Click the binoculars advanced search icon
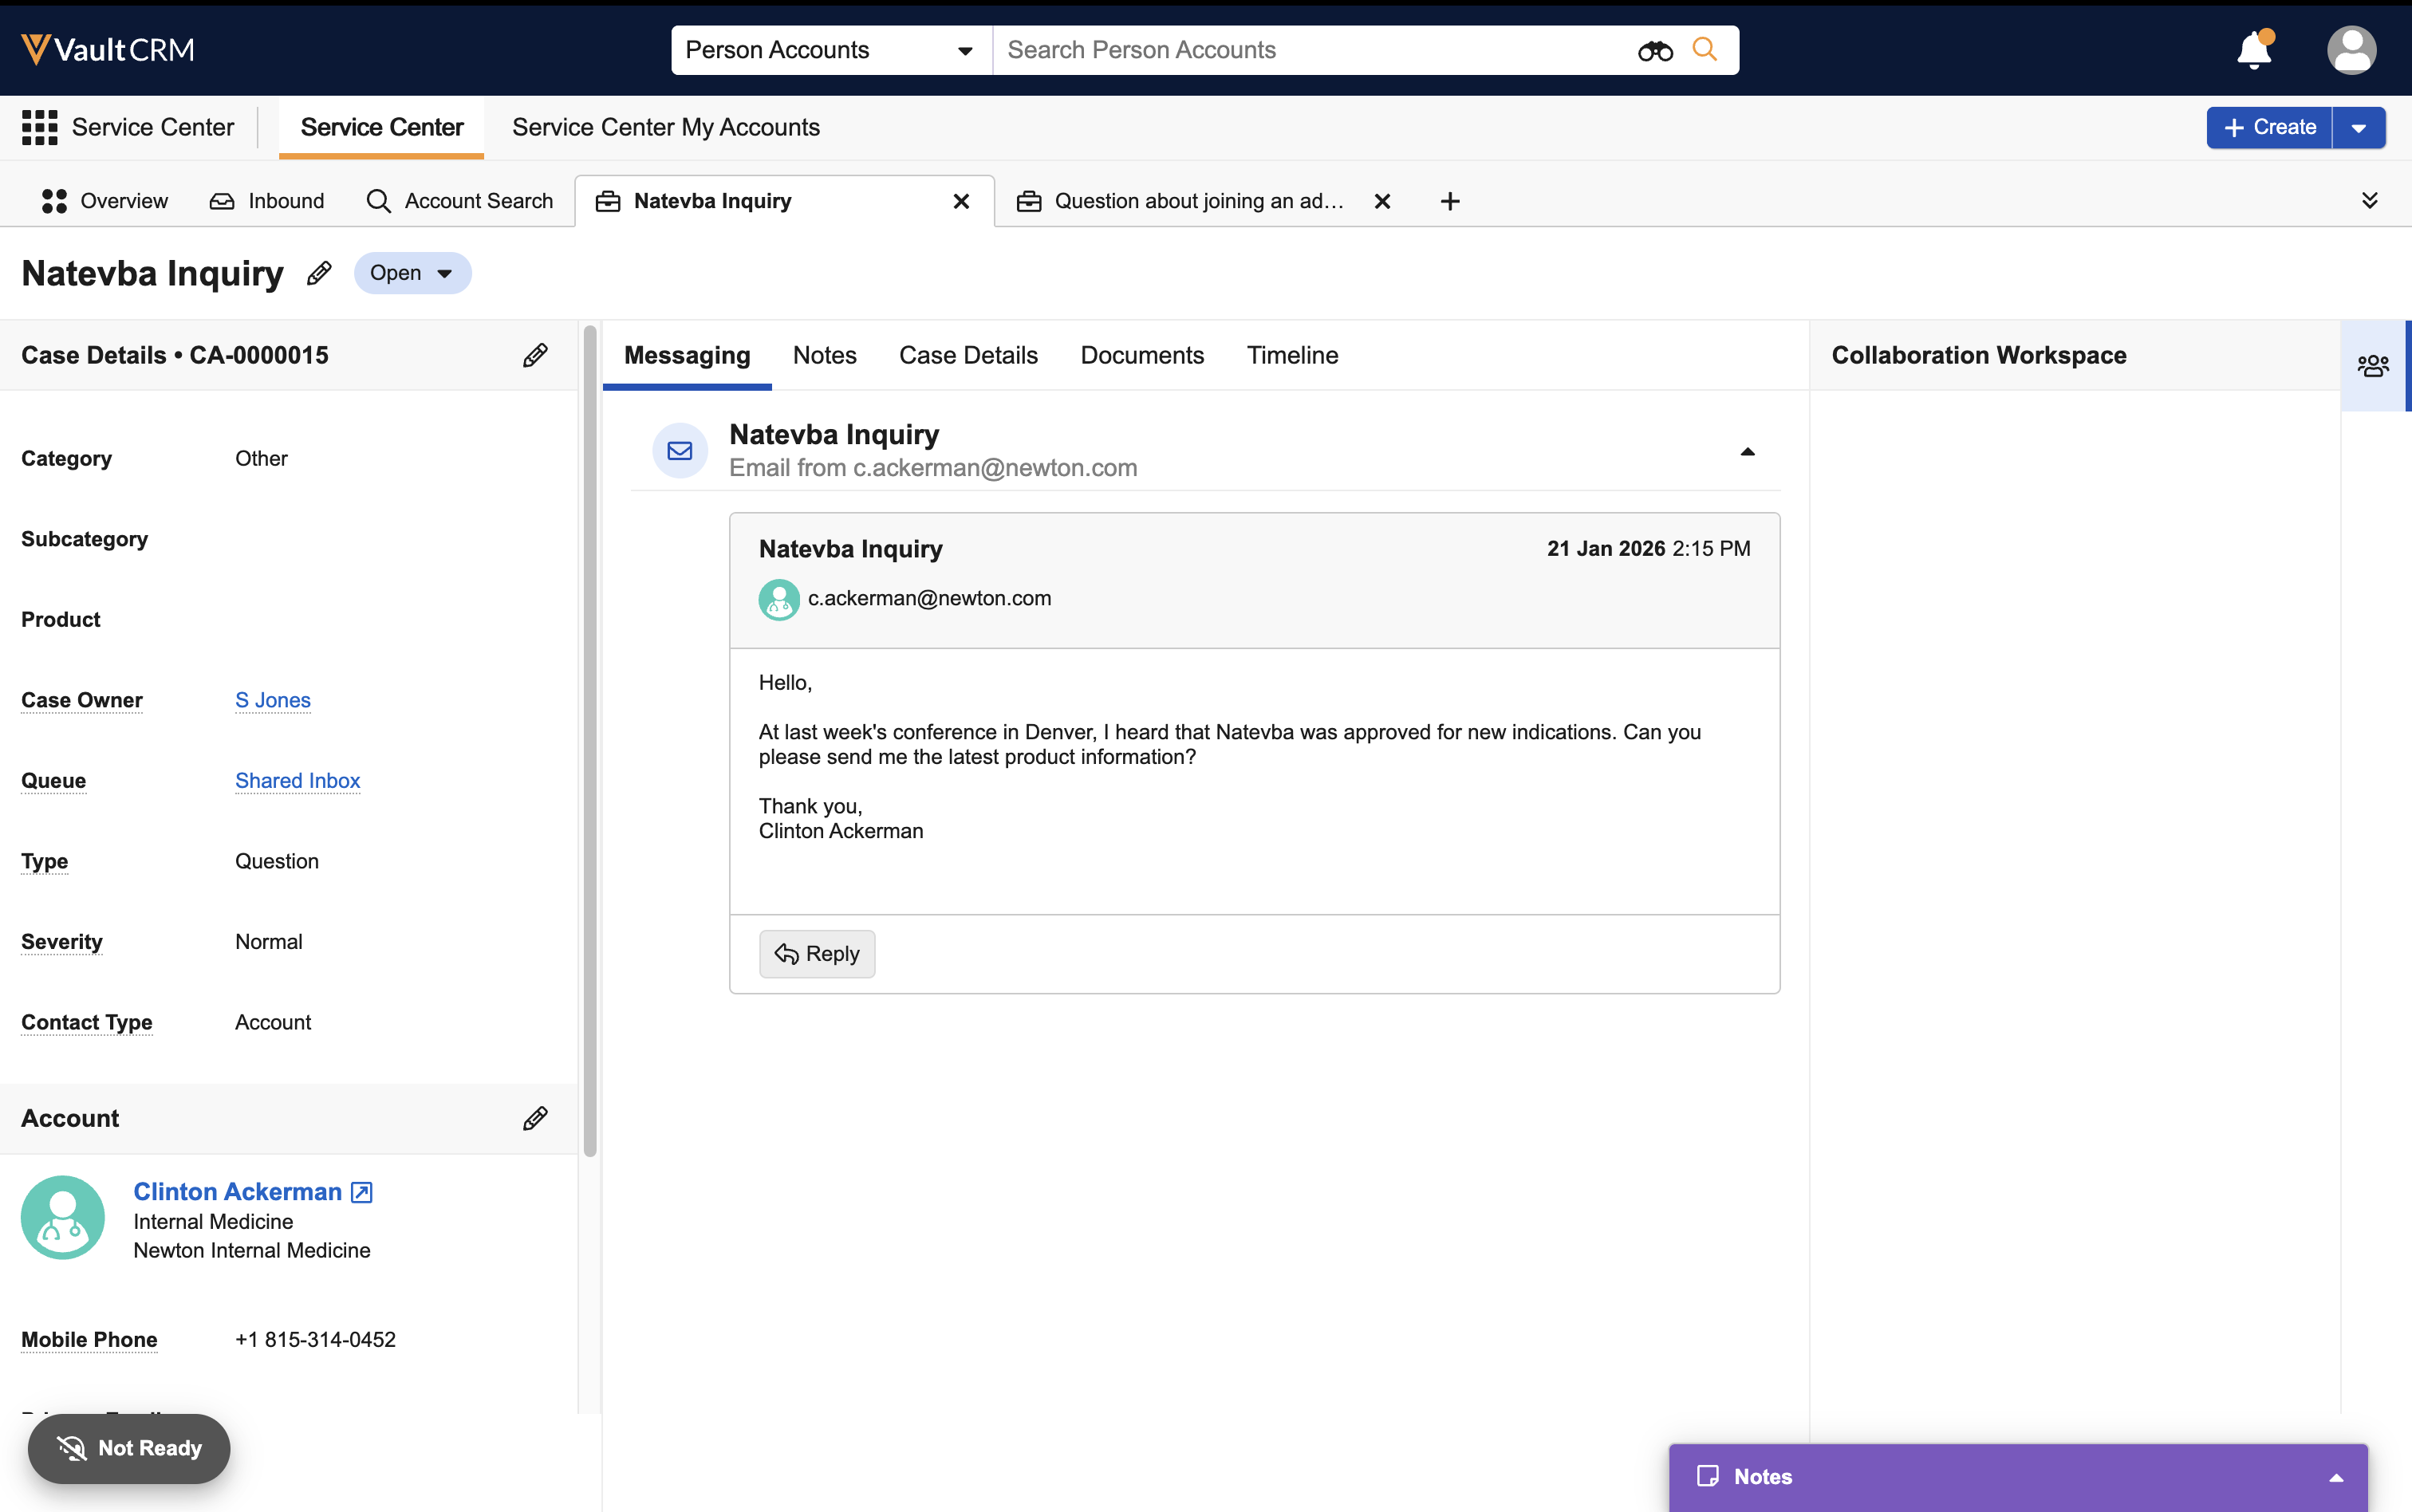Screen dimensions: 2412x1512 1655,50
